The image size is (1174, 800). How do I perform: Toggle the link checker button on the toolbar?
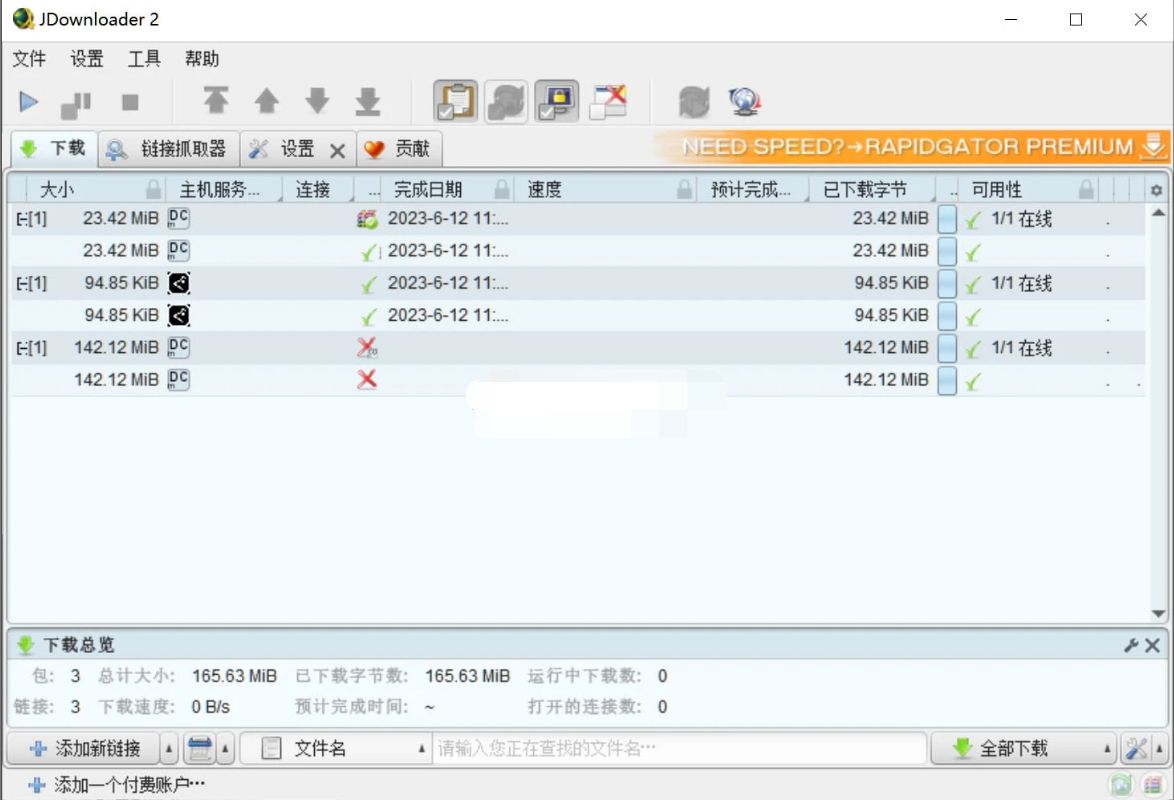coord(505,101)
